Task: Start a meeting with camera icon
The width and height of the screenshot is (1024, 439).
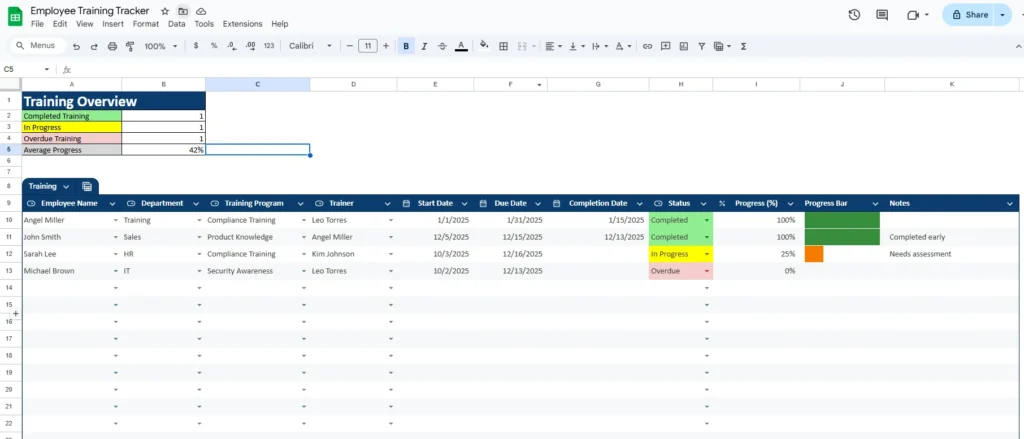Action: (x=913, y=15)
